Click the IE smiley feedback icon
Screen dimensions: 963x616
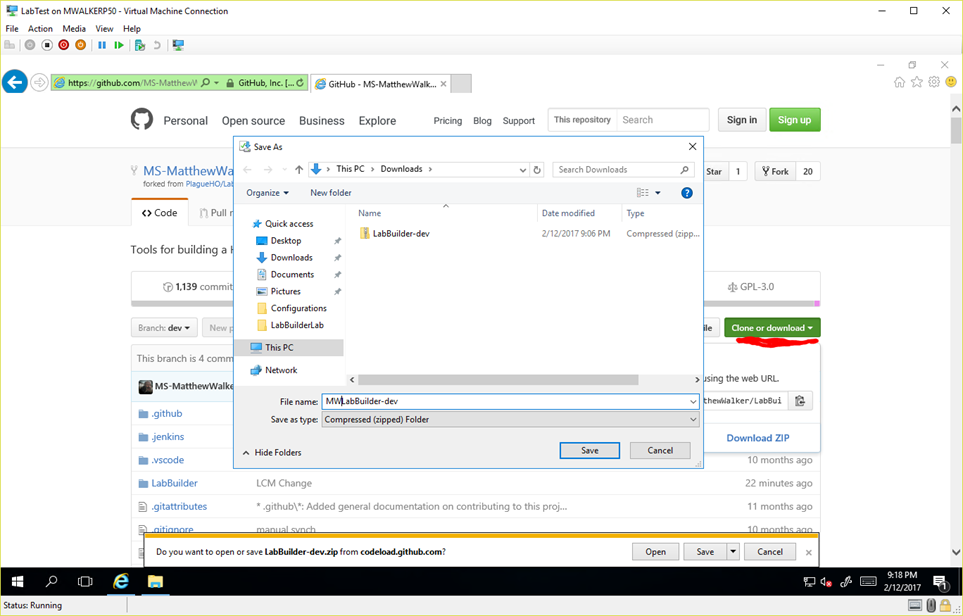point(951,82)
